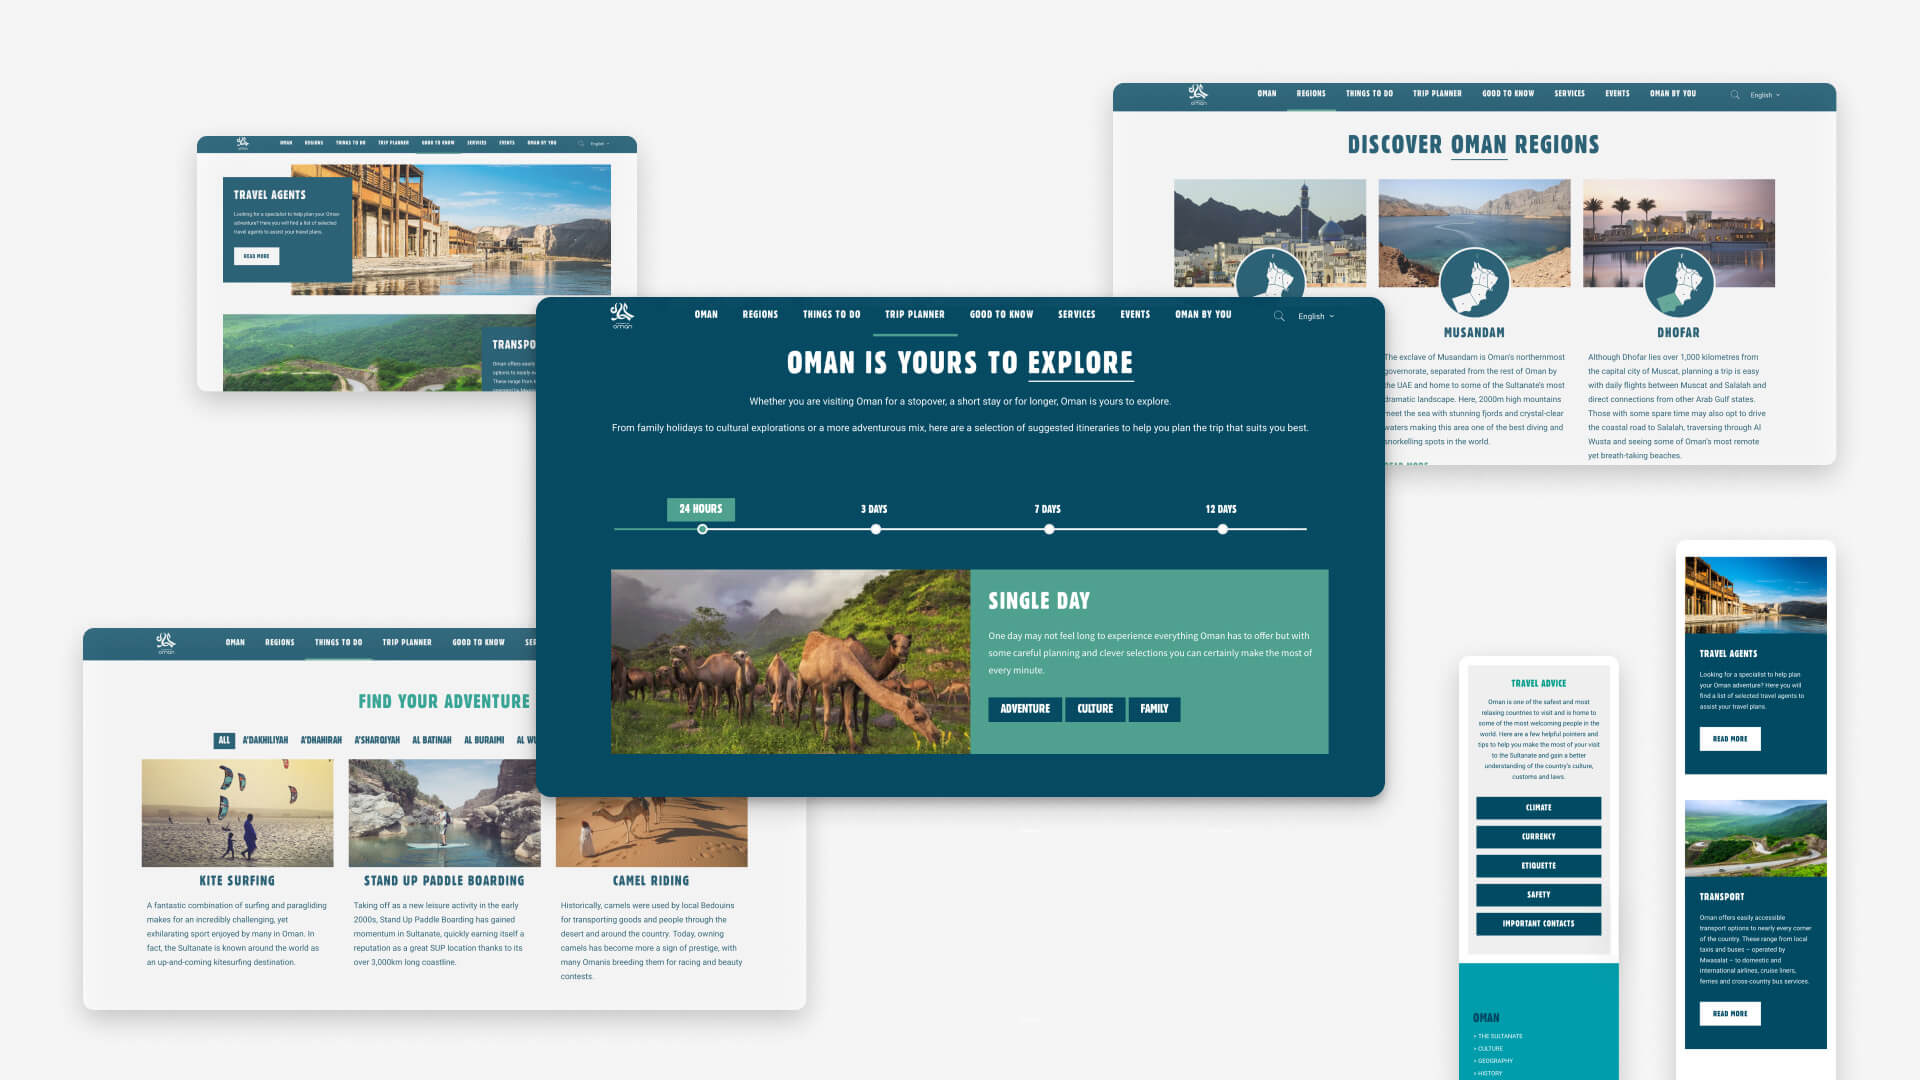Click the camels photo in Single Day card

click(x=790, y=661)
